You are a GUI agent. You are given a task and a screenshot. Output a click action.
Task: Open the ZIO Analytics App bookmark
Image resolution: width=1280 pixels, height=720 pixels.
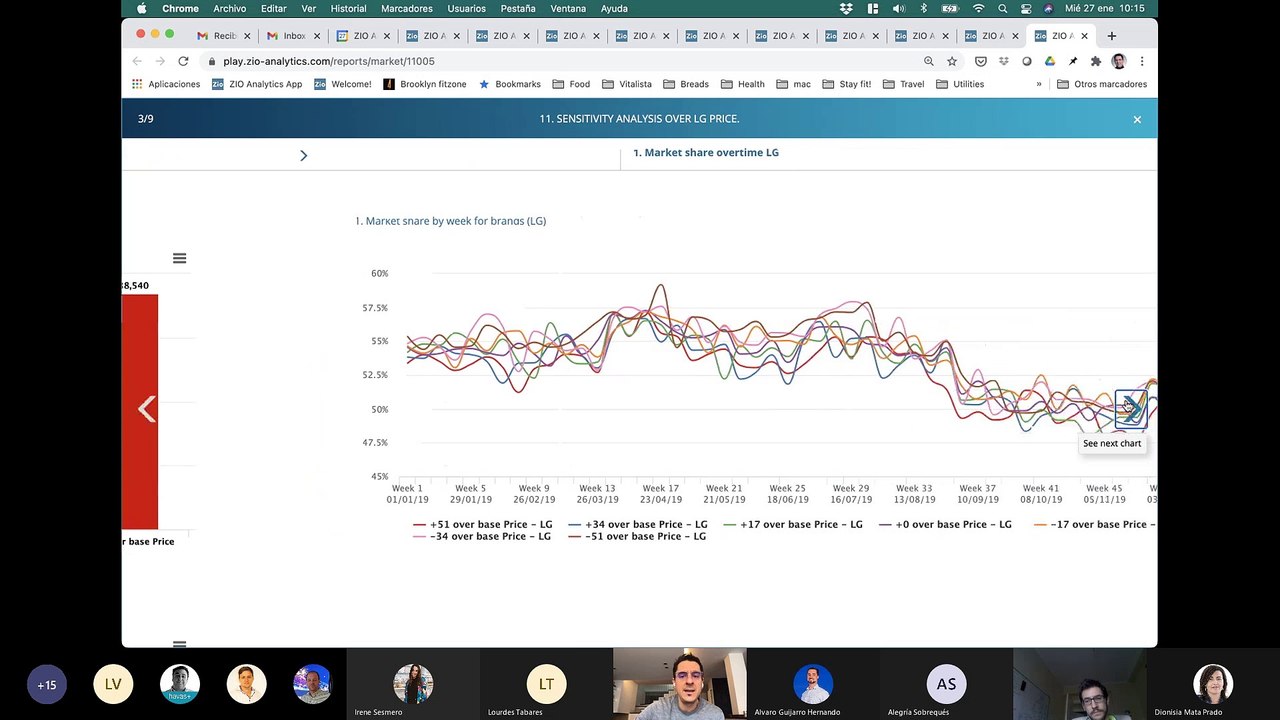click(x=257, y=84)
